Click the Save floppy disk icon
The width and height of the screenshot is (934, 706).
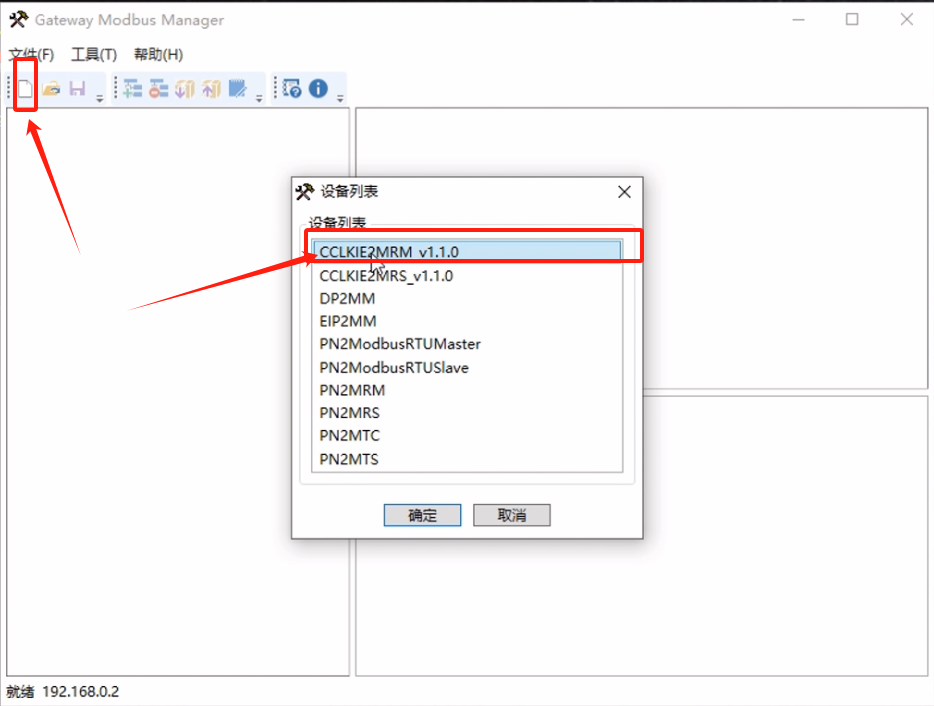pyautogui.click(x=77, y=89)
